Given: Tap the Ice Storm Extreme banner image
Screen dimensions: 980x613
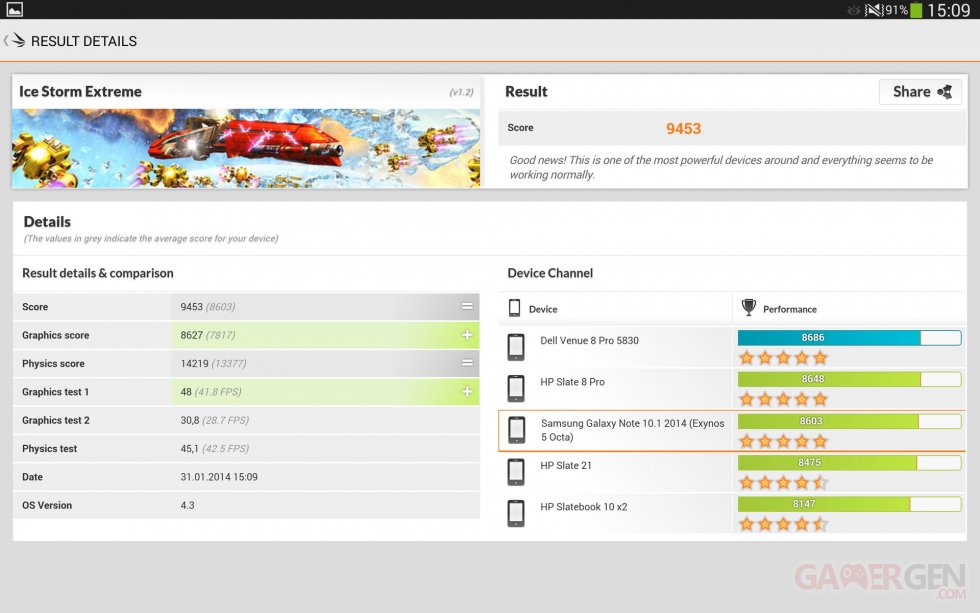Looking at the screenshot, I should pyautogui.click(x=245, y=147).
